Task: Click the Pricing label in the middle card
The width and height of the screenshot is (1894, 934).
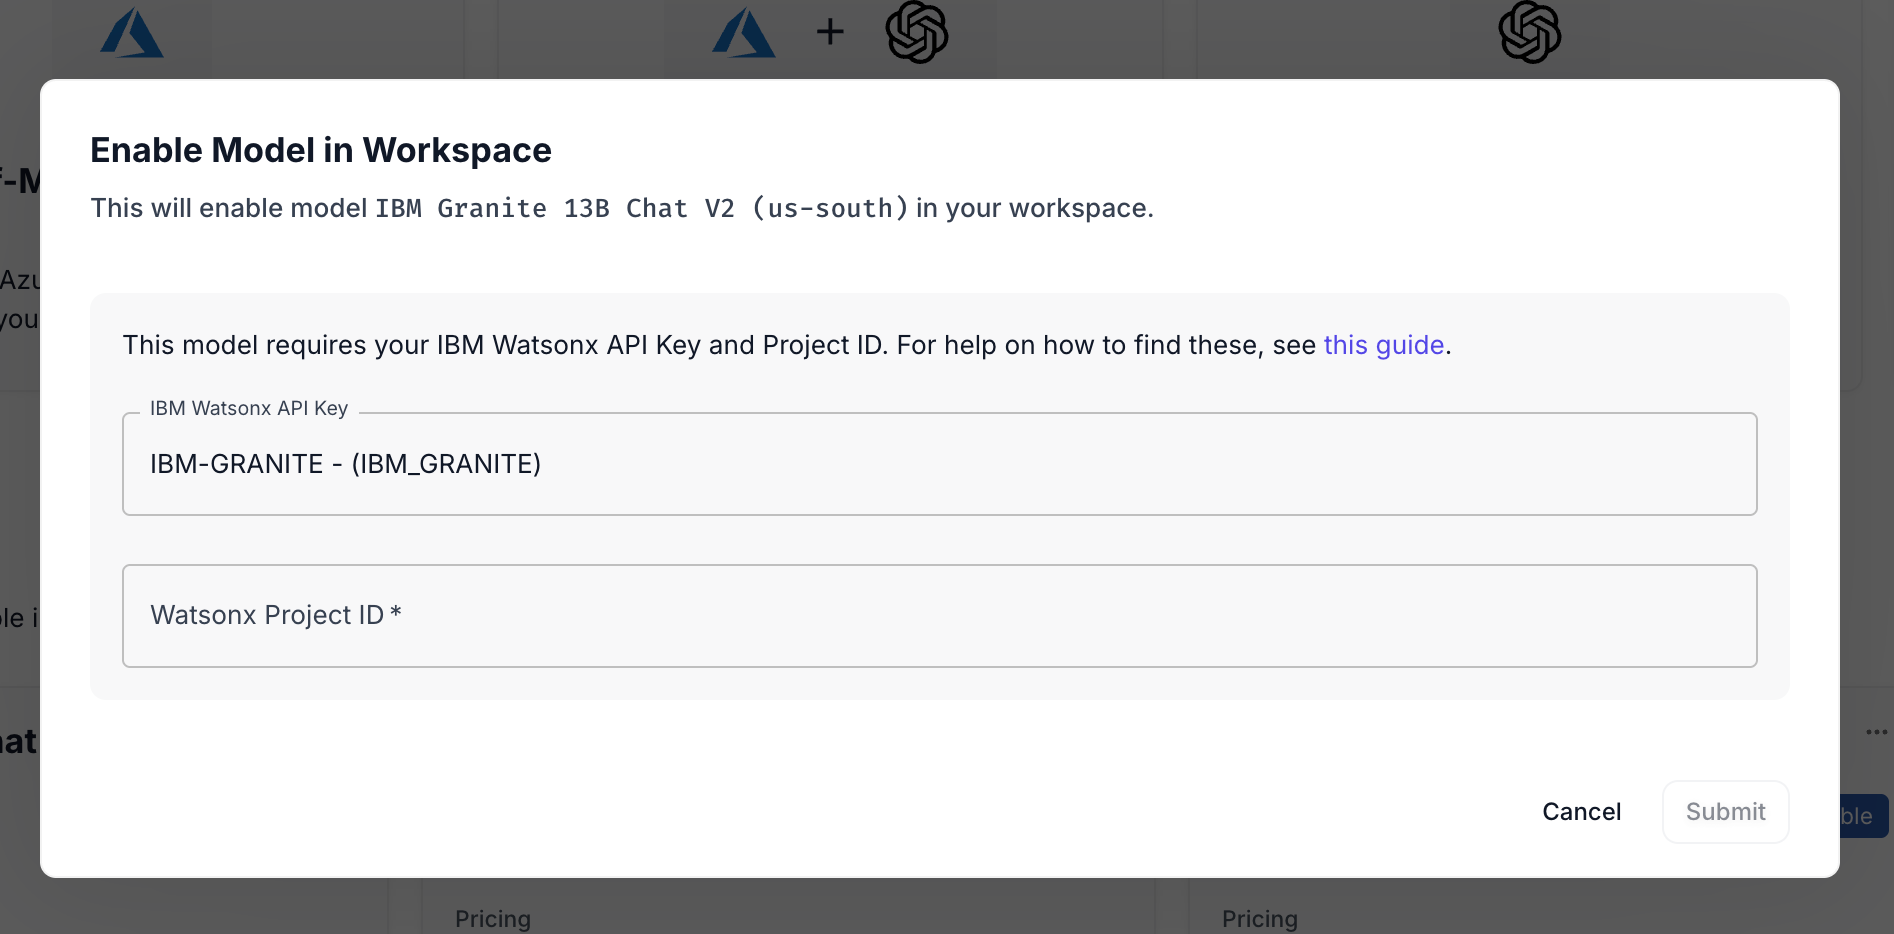Action: click(493, 919)
